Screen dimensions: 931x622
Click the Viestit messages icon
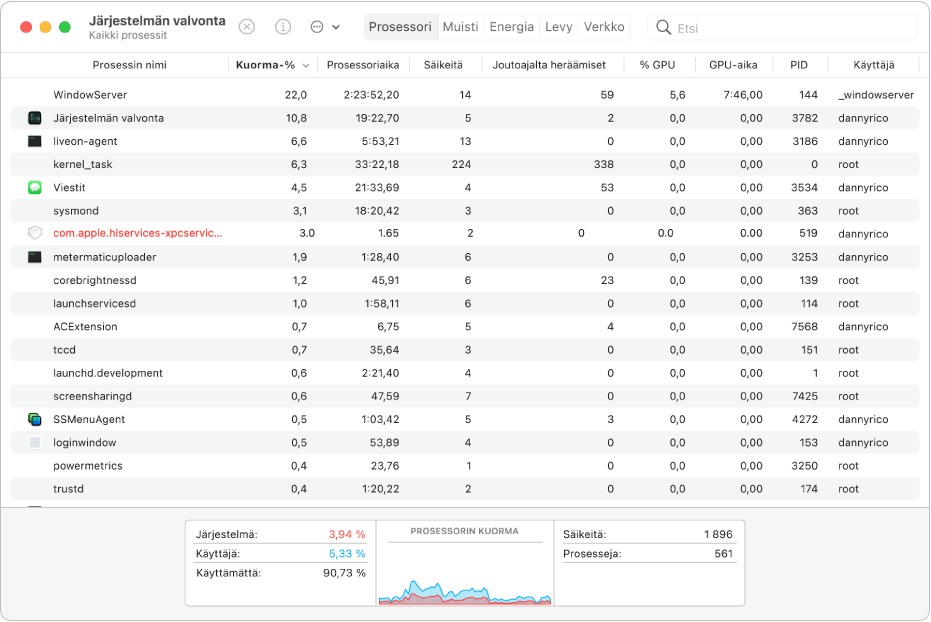(x=35, y=188)
